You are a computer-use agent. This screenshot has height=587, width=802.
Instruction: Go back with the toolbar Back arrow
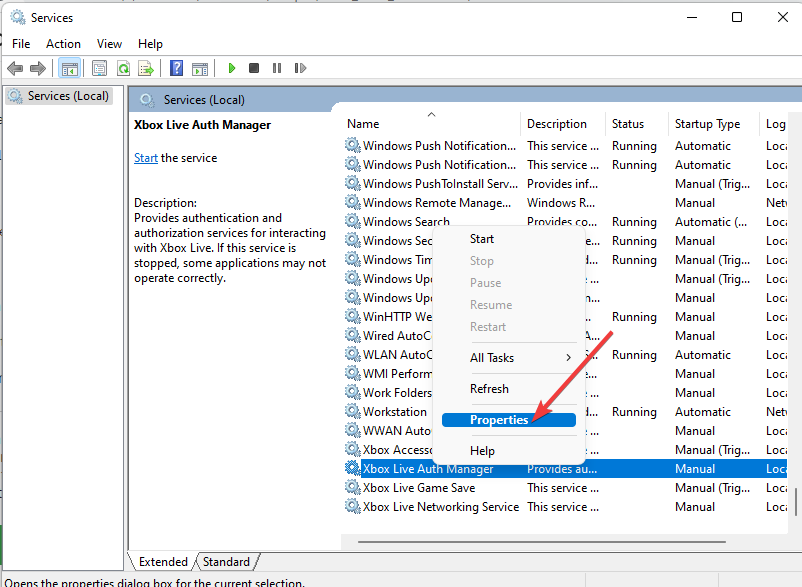tap(15, 68)
